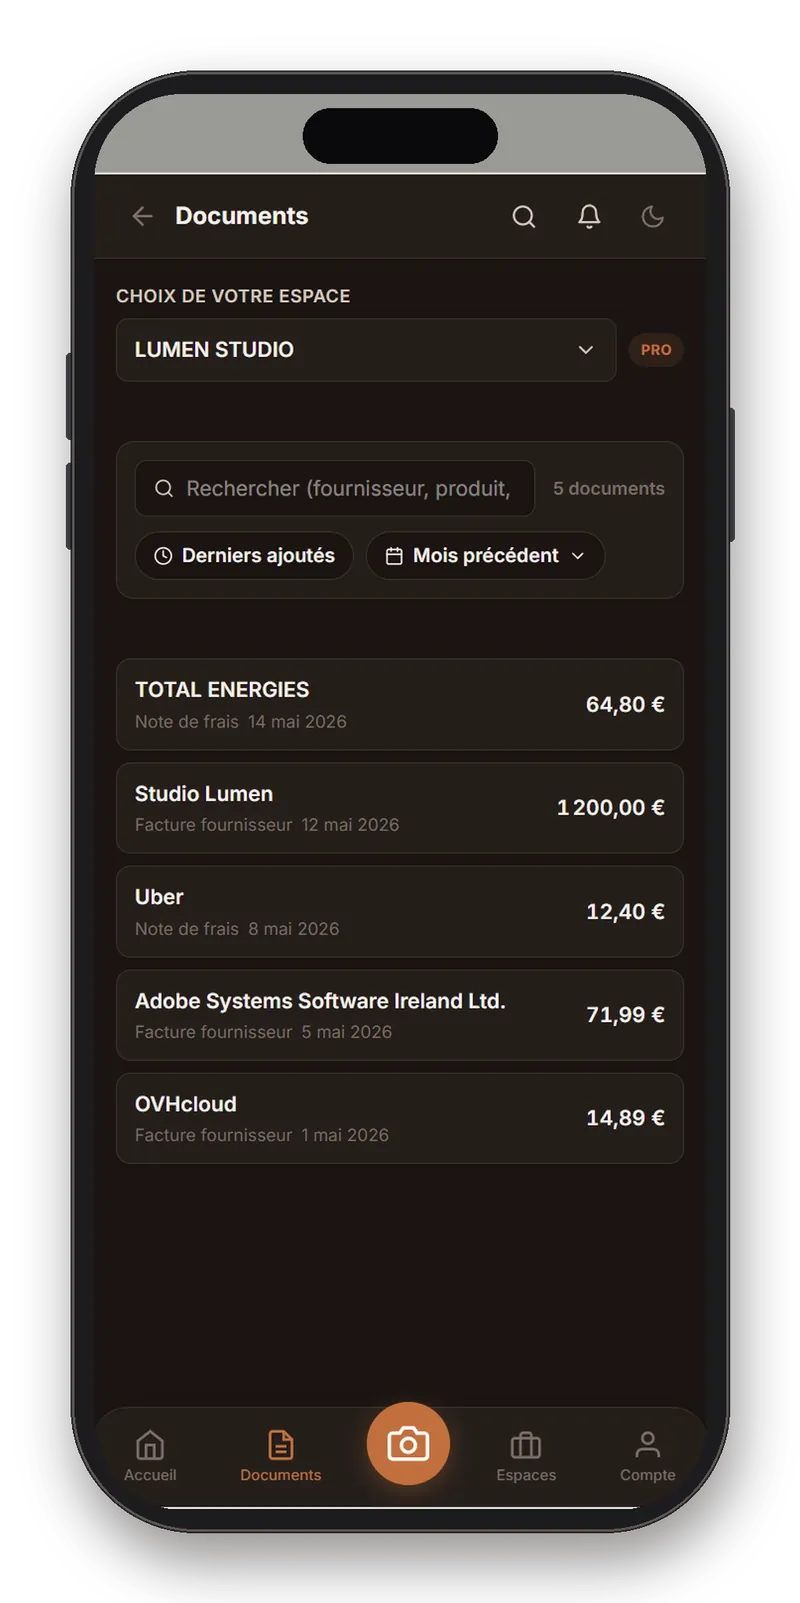Focus the Rechercher search field

point(335,488)
